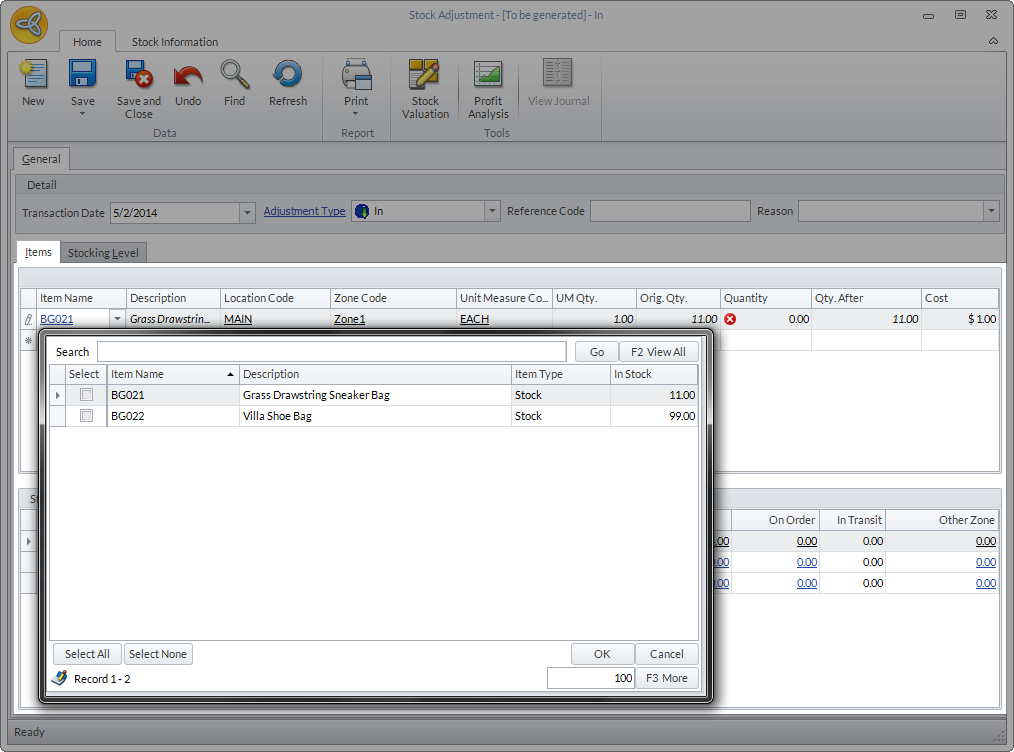Open the Find magnifier tool
The height and width of the screenshot is (752, 1014).
(x=234, y=76)
